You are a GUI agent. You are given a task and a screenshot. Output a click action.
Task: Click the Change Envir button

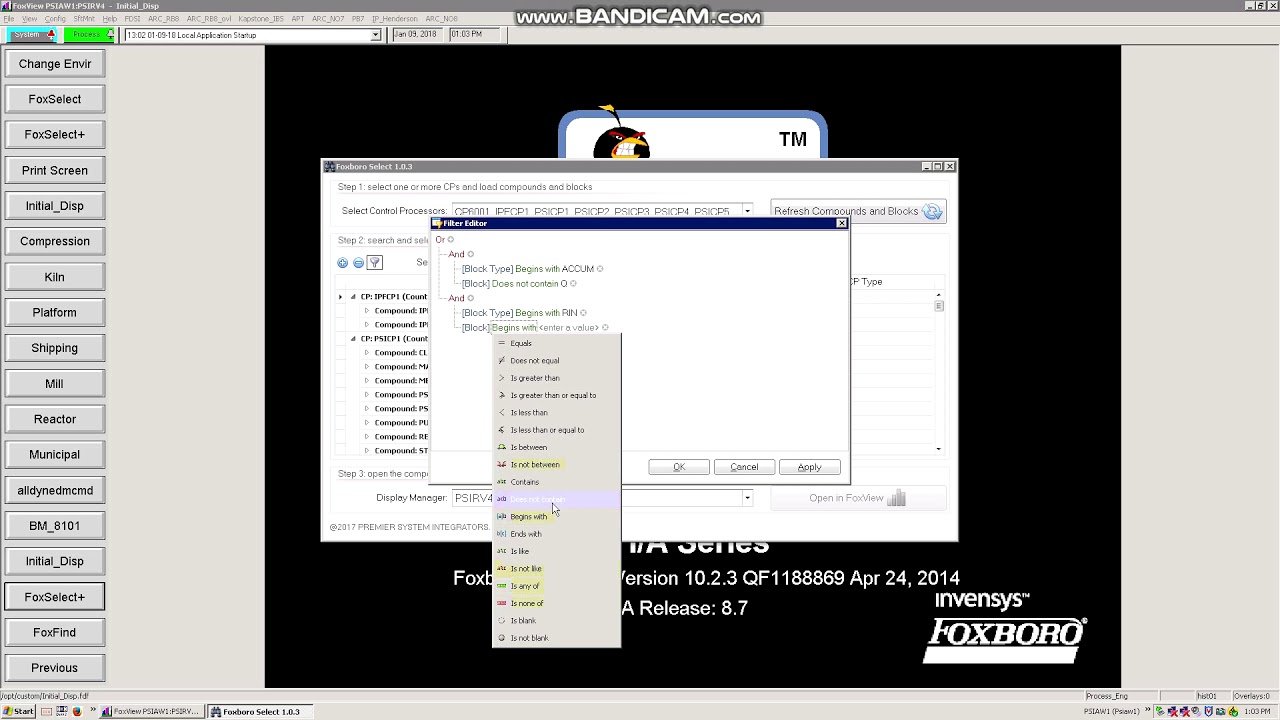(x=55, y=64)
